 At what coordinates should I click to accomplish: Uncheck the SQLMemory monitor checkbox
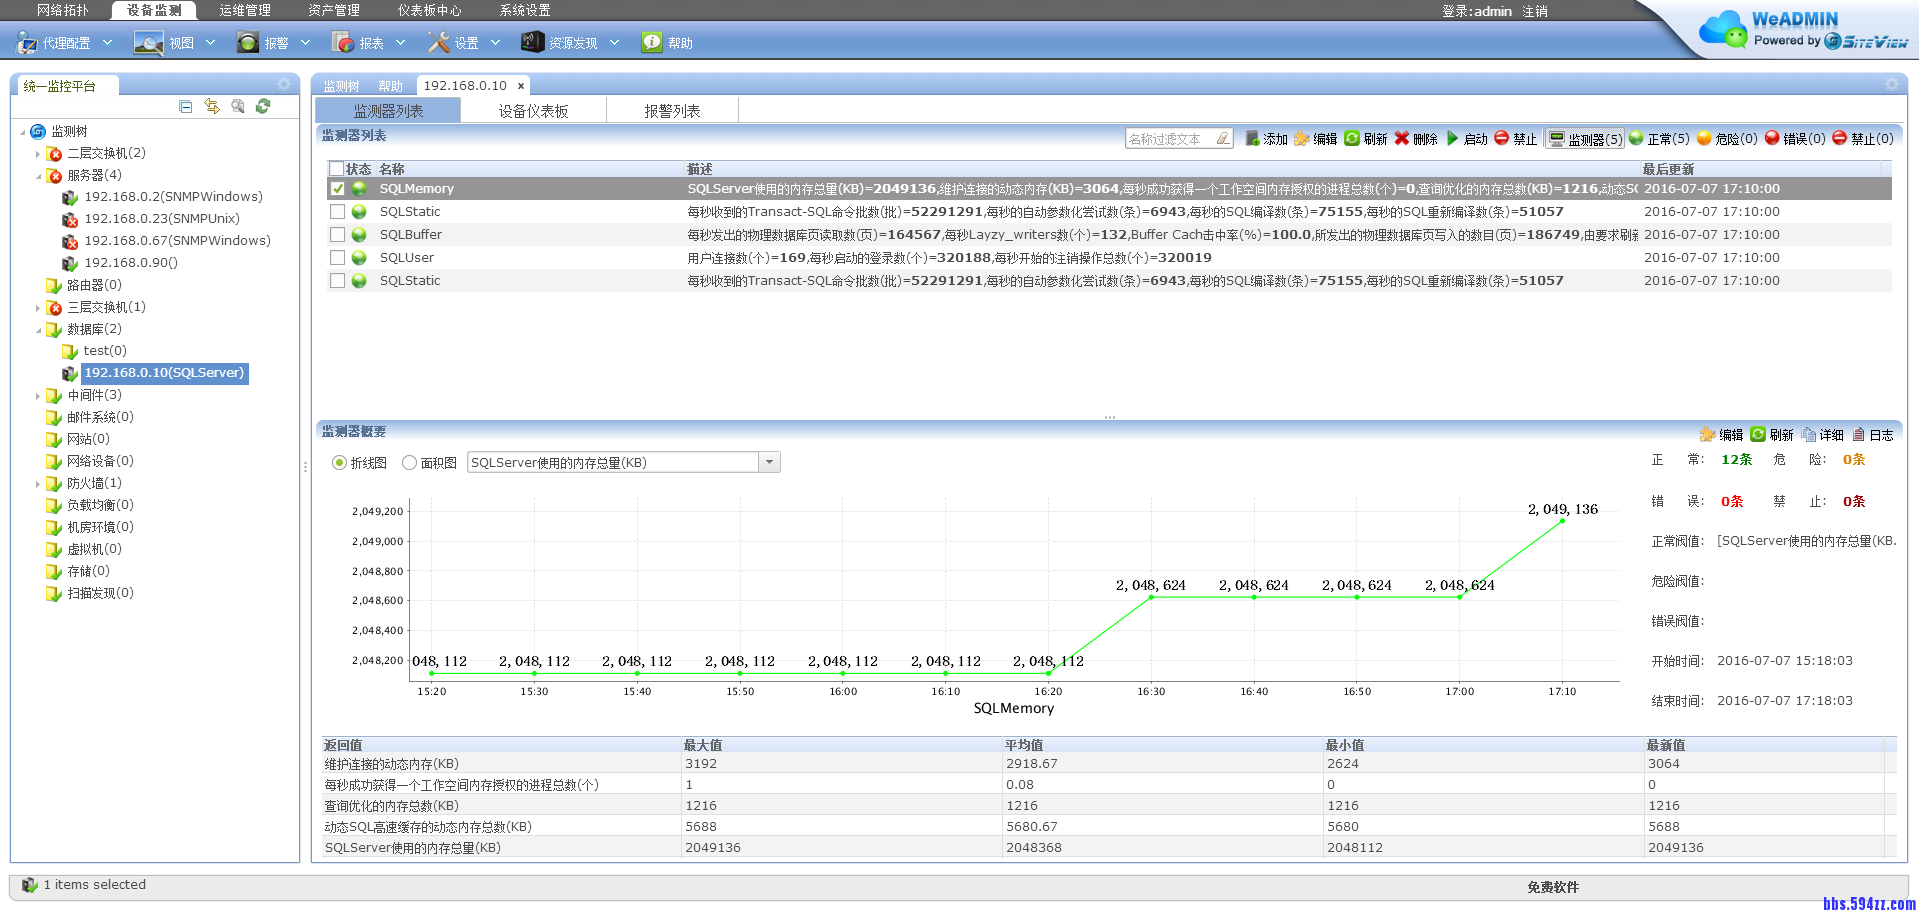(338, 189)
